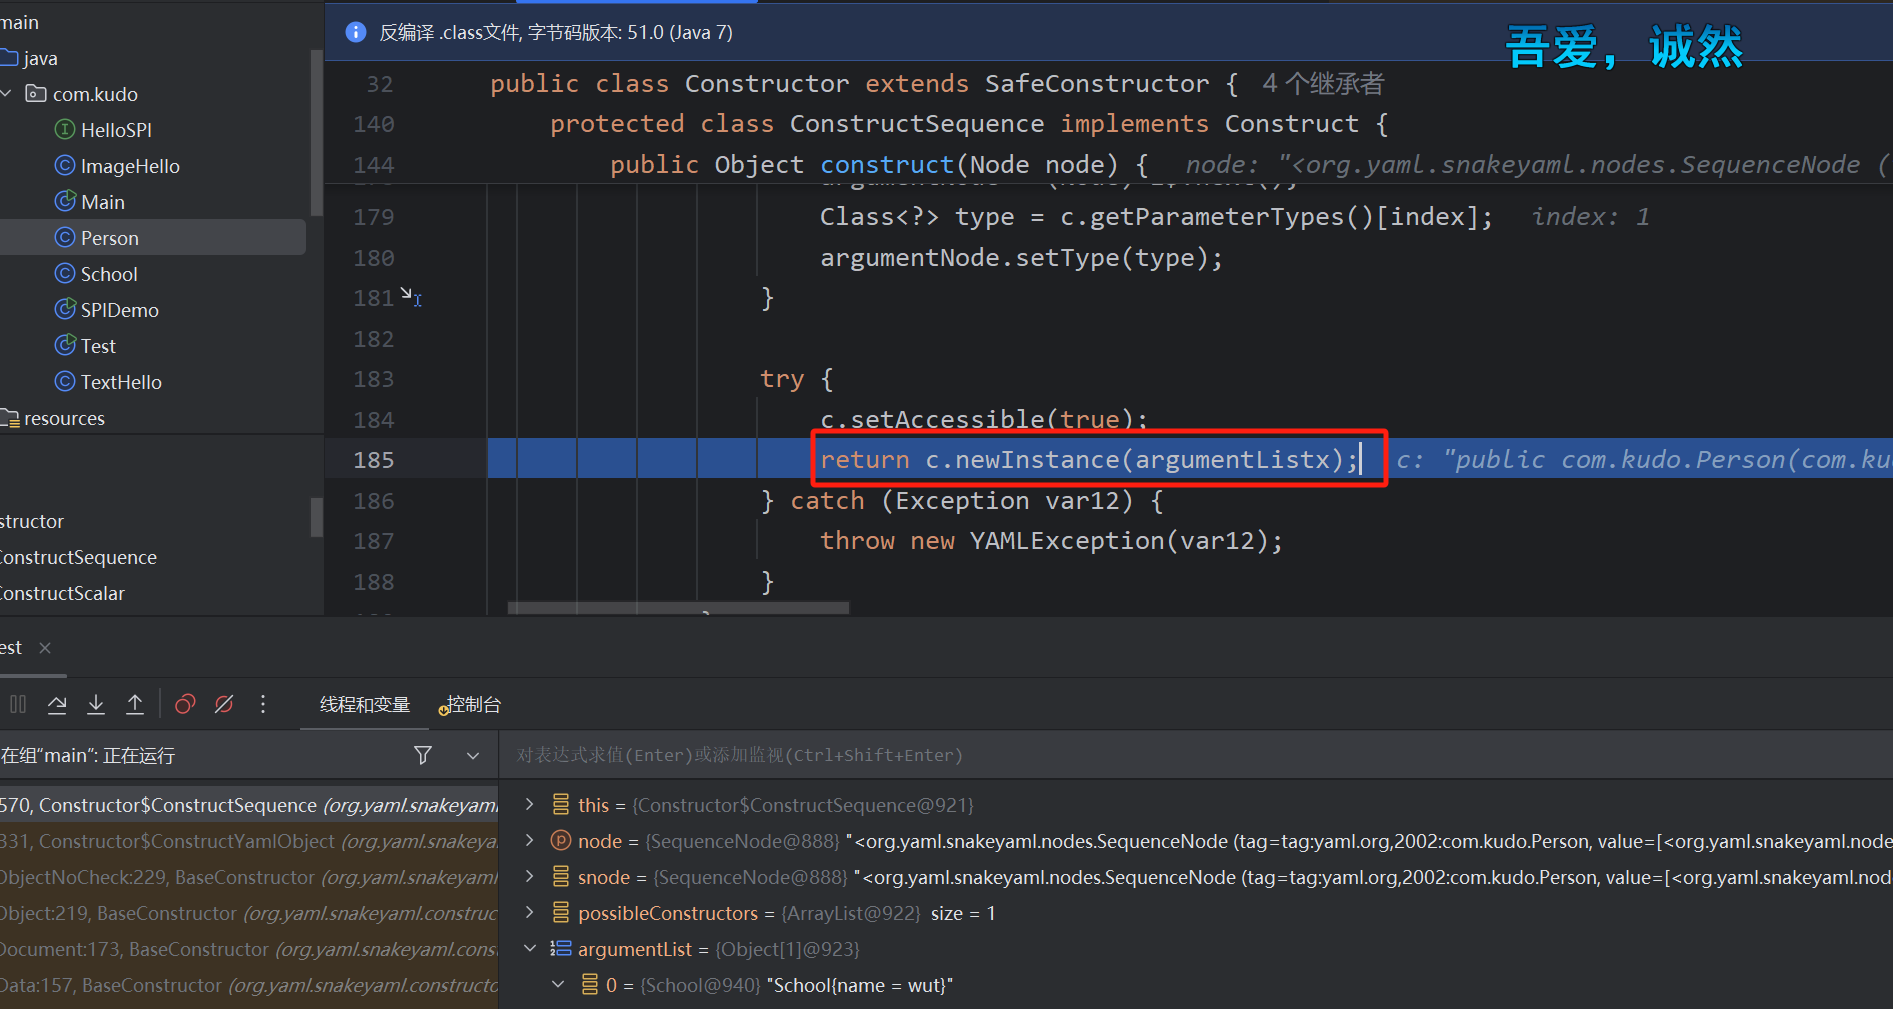Select the Test class icon

coord(65,345)
